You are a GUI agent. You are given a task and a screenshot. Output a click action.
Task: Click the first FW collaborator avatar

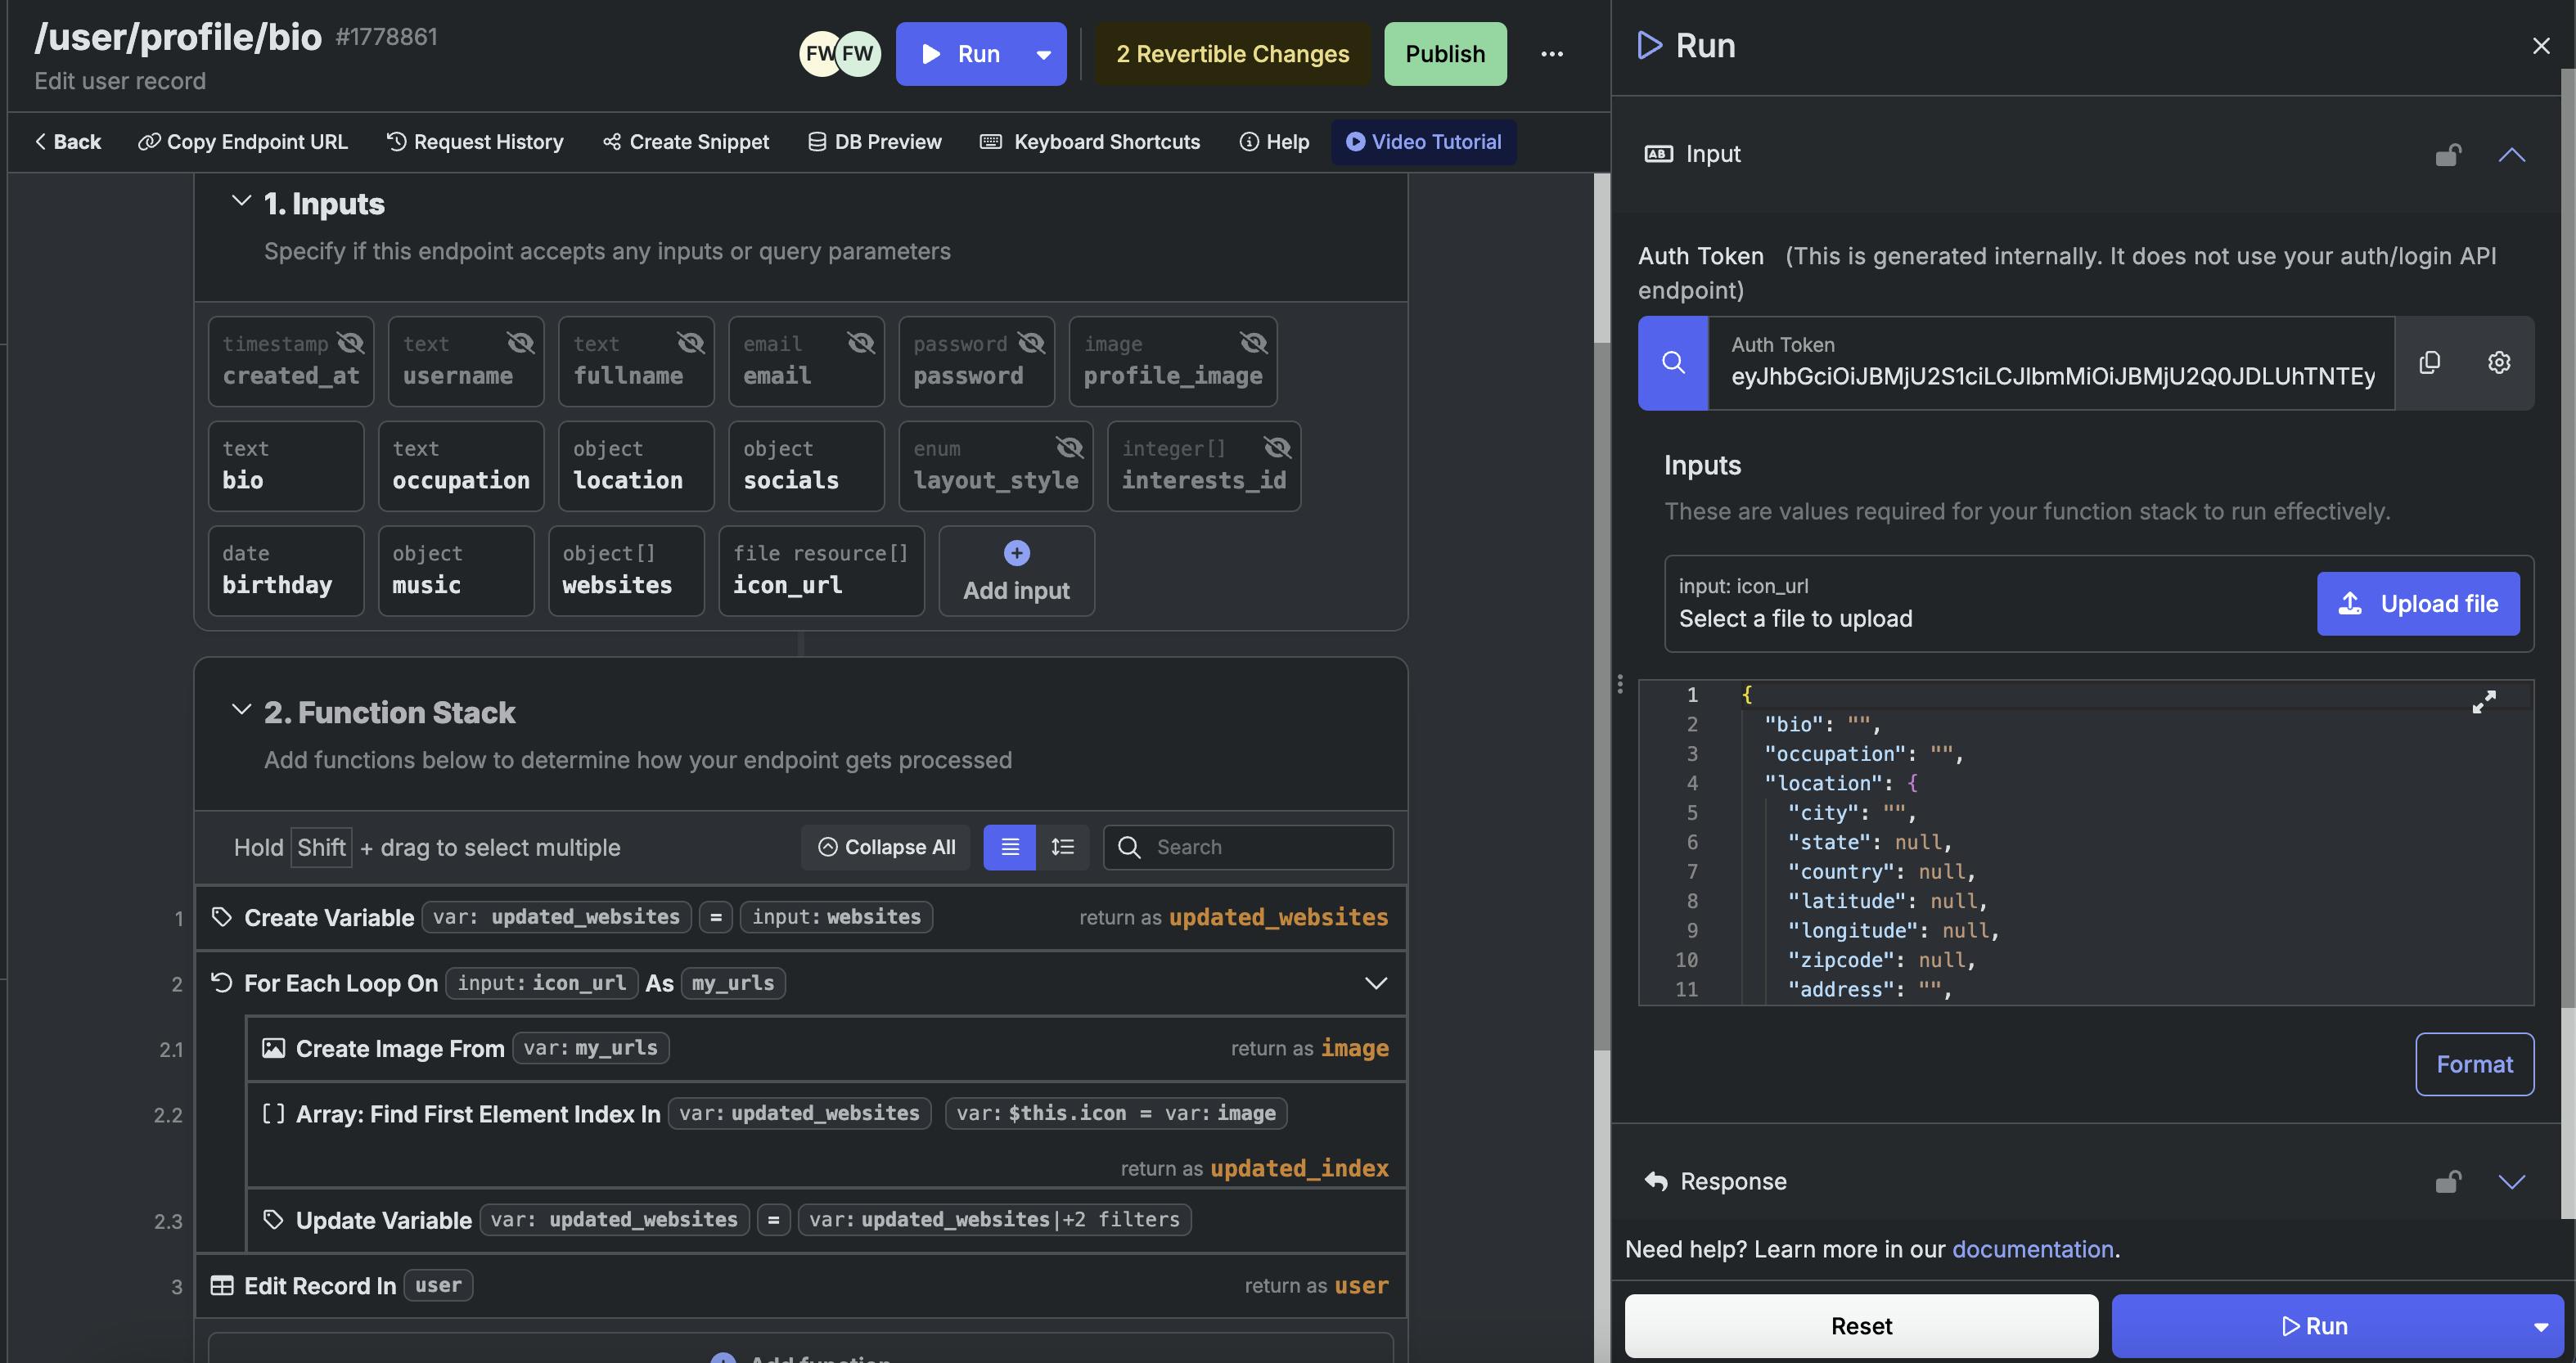[819, 54]
